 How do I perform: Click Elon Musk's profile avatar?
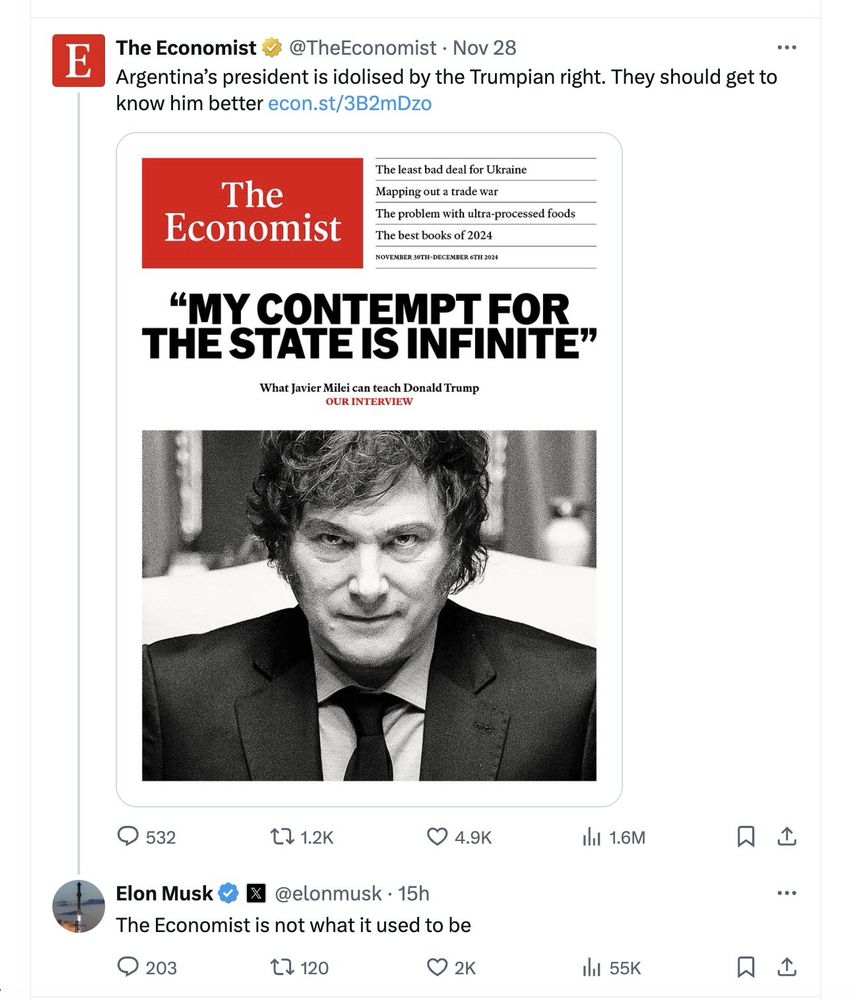coord(78,906)
